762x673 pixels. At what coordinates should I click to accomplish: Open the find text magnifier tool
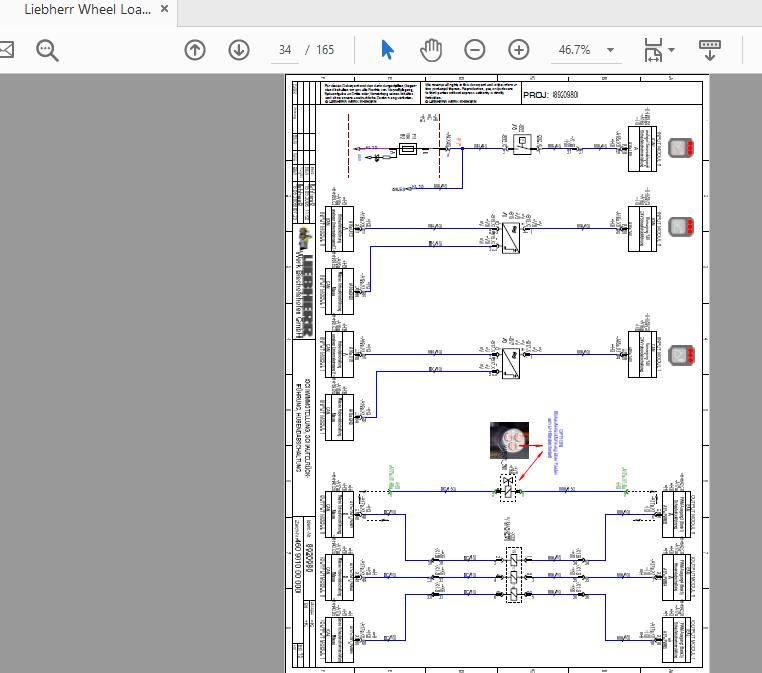(48, 49)
